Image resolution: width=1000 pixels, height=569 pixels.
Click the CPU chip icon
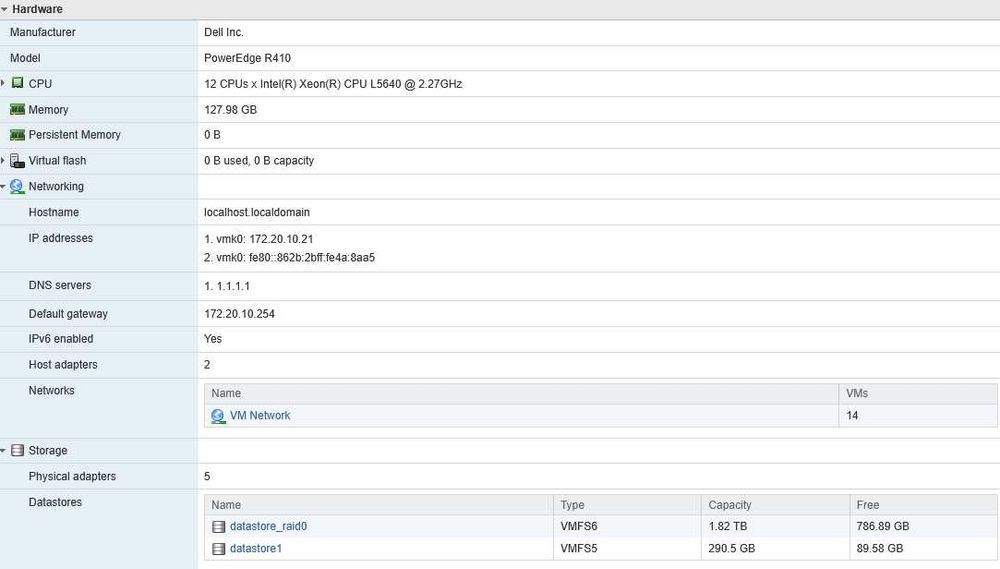[18, 83]
